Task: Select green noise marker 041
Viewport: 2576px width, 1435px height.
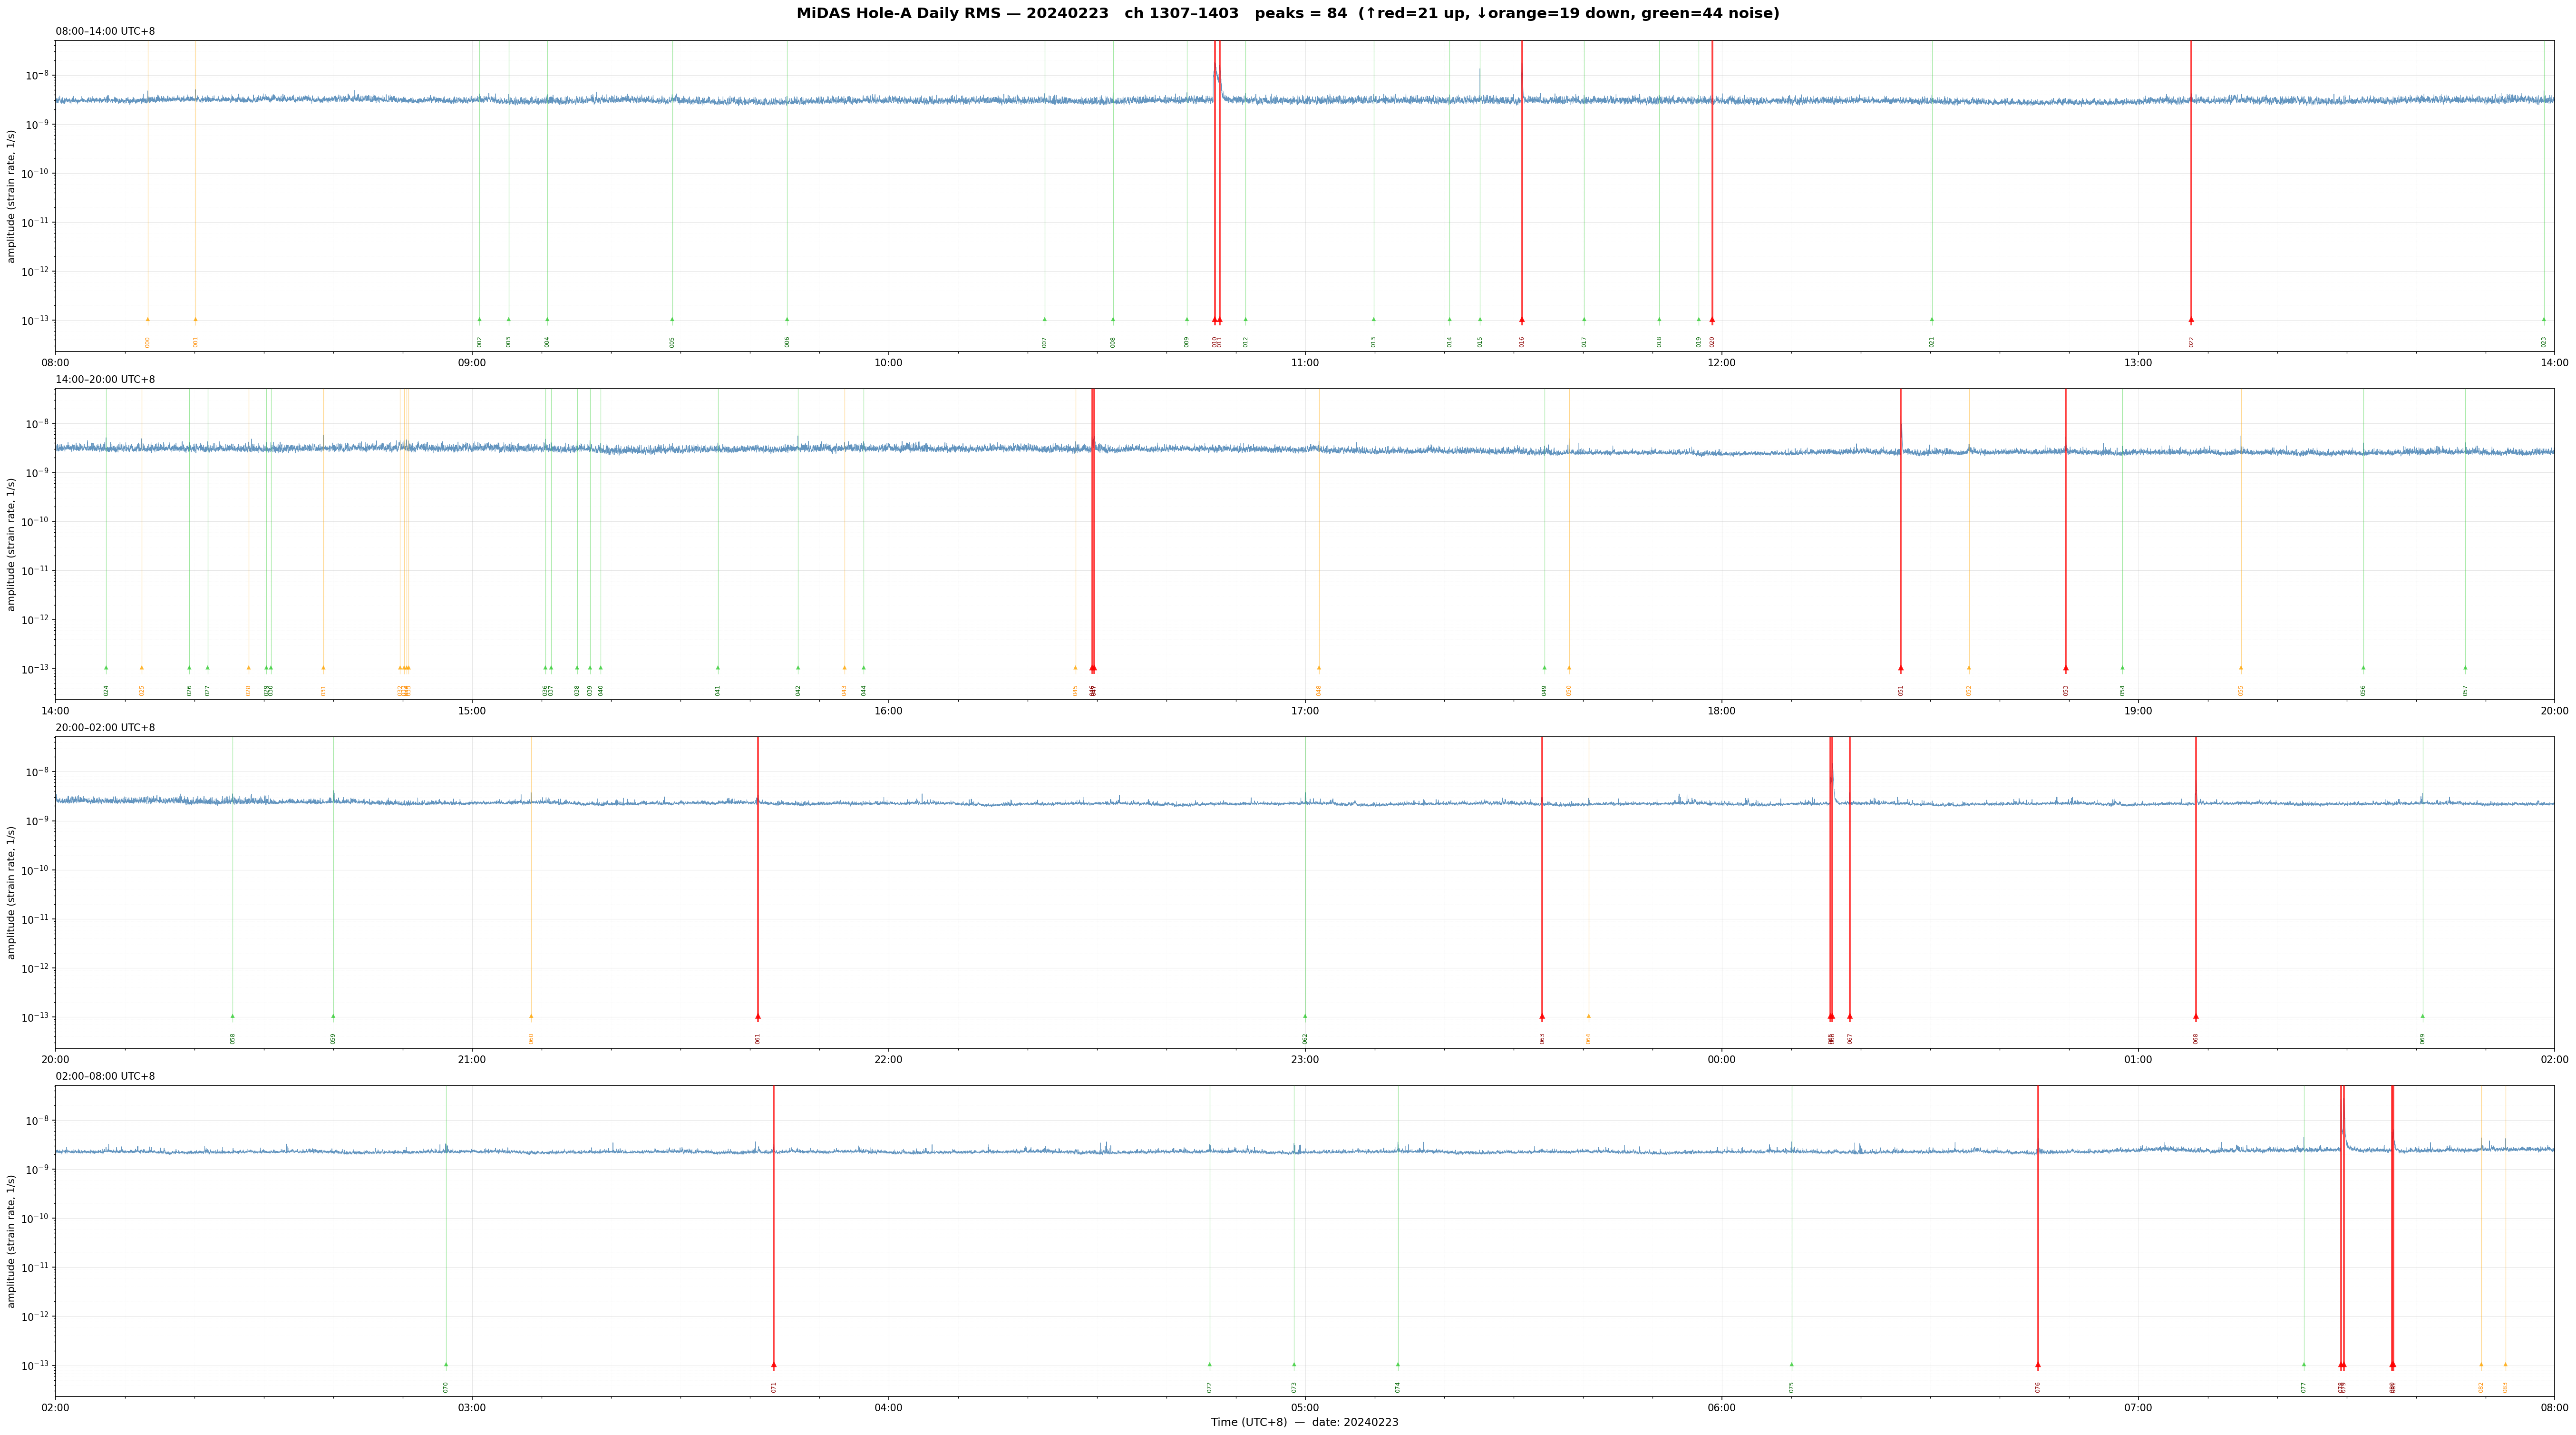Action: click(x=718, y=668)
